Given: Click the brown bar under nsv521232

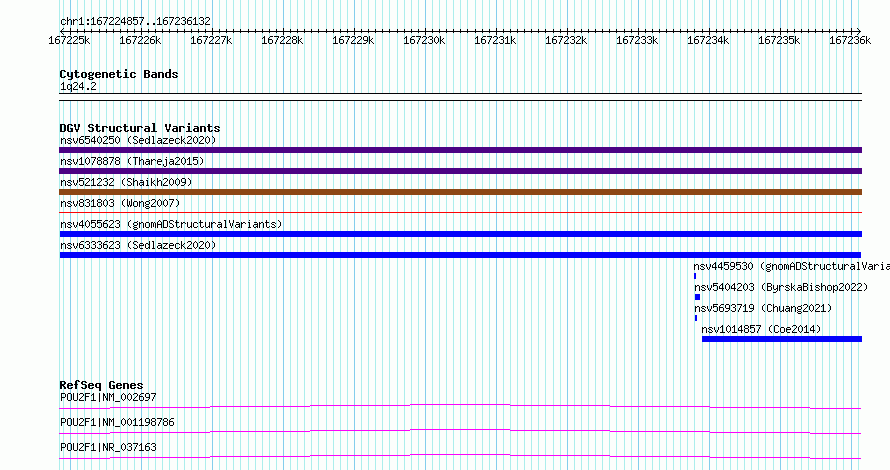Looking at the screenshot, I should 460,192.
